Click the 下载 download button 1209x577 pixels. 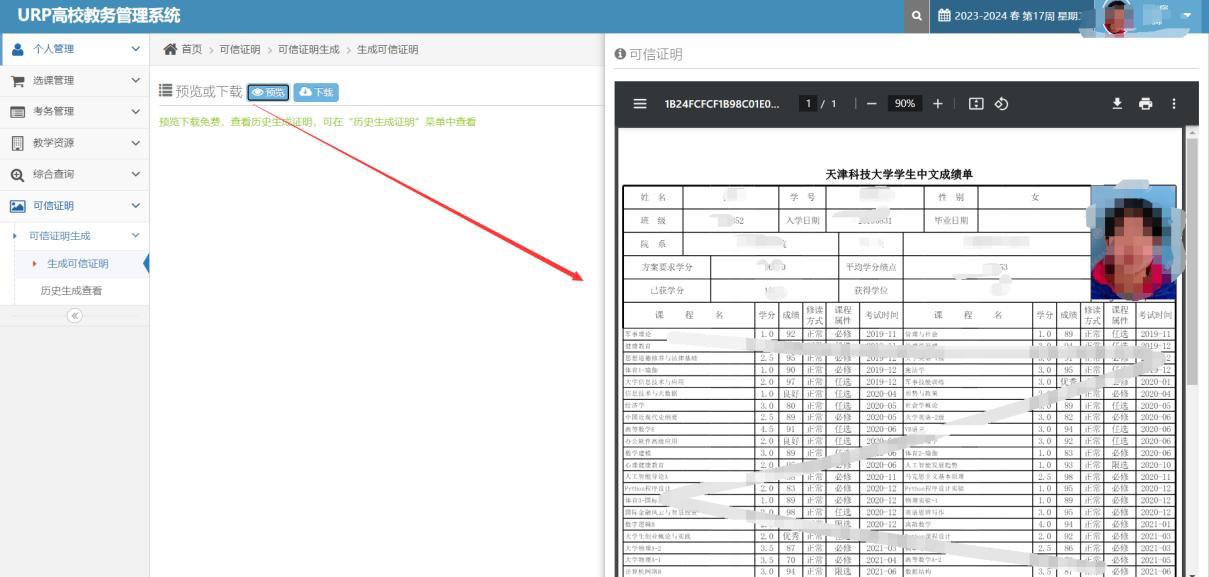(316, 92)
